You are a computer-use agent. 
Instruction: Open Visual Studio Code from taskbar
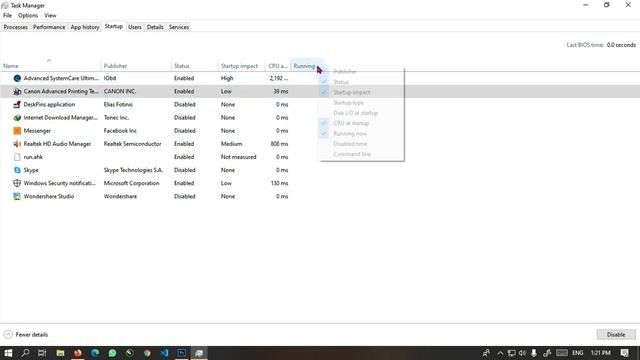pos(164,353)
